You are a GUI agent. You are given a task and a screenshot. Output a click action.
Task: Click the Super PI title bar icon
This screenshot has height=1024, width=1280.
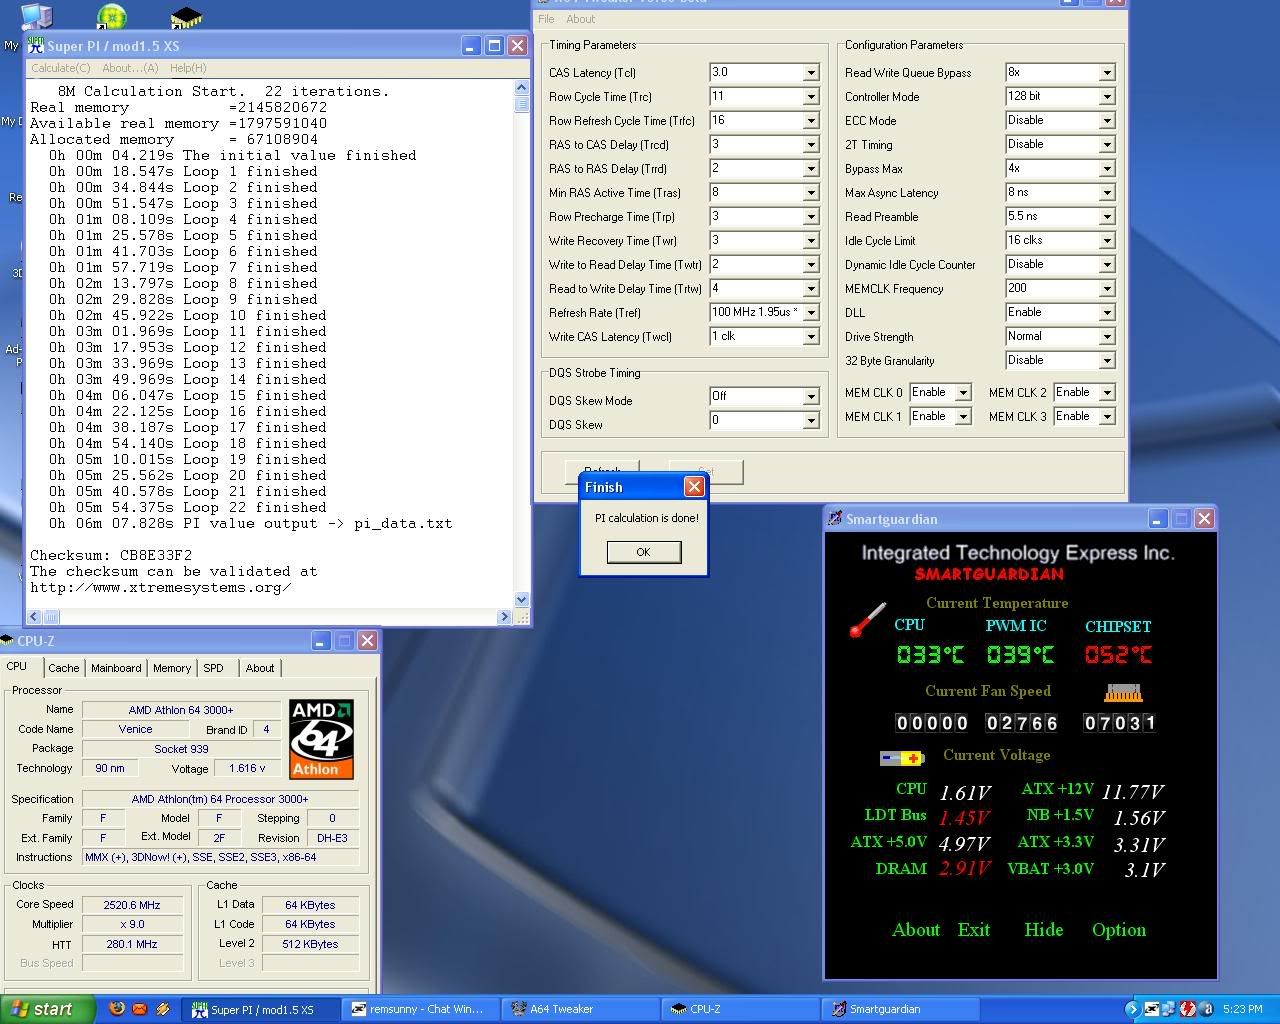36,45
